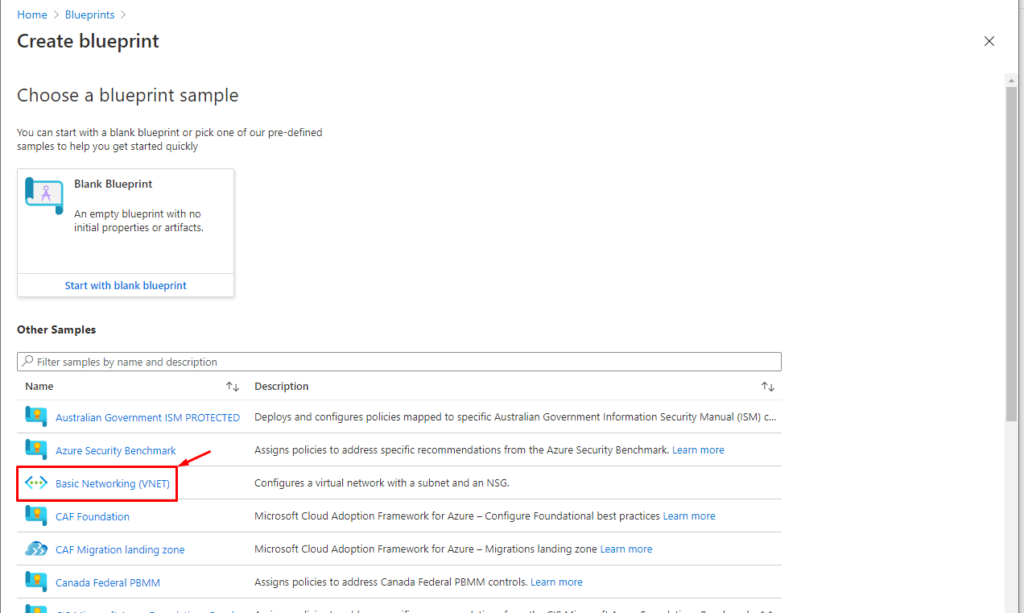The height and width of the screenshot is (613, 1024).
Task: Open Learn more for CAF Migration landing zone
Action: click(x=626, y=549)
